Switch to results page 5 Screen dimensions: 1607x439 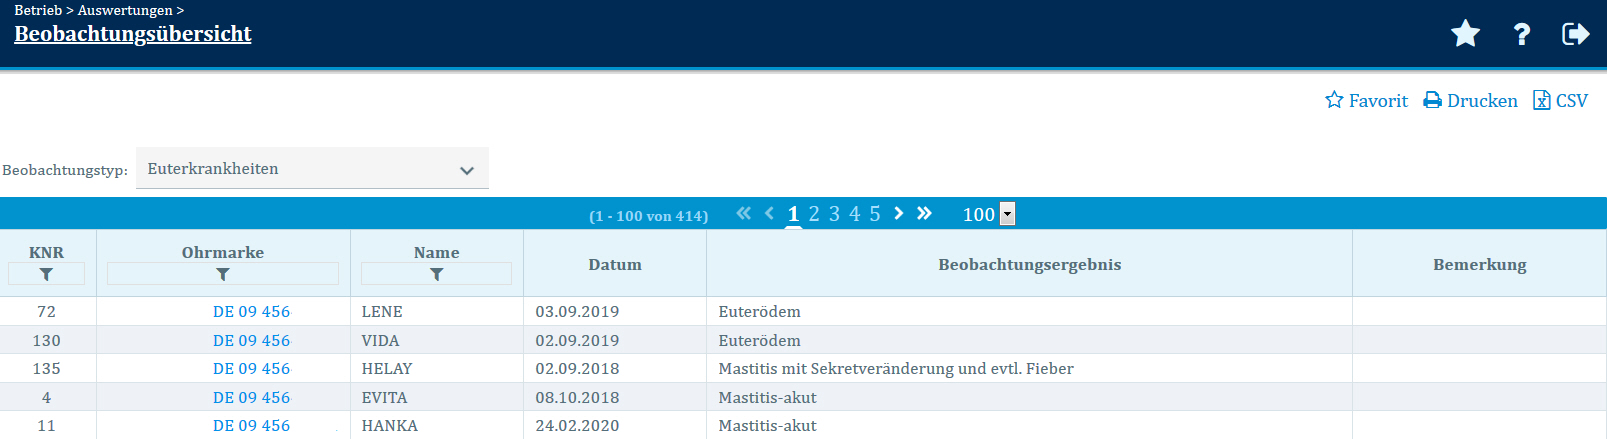coord(875,214)
